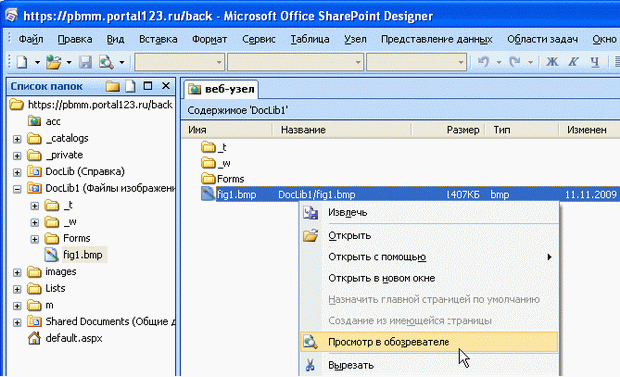Select the _w folder in contents list

[216, 163]
